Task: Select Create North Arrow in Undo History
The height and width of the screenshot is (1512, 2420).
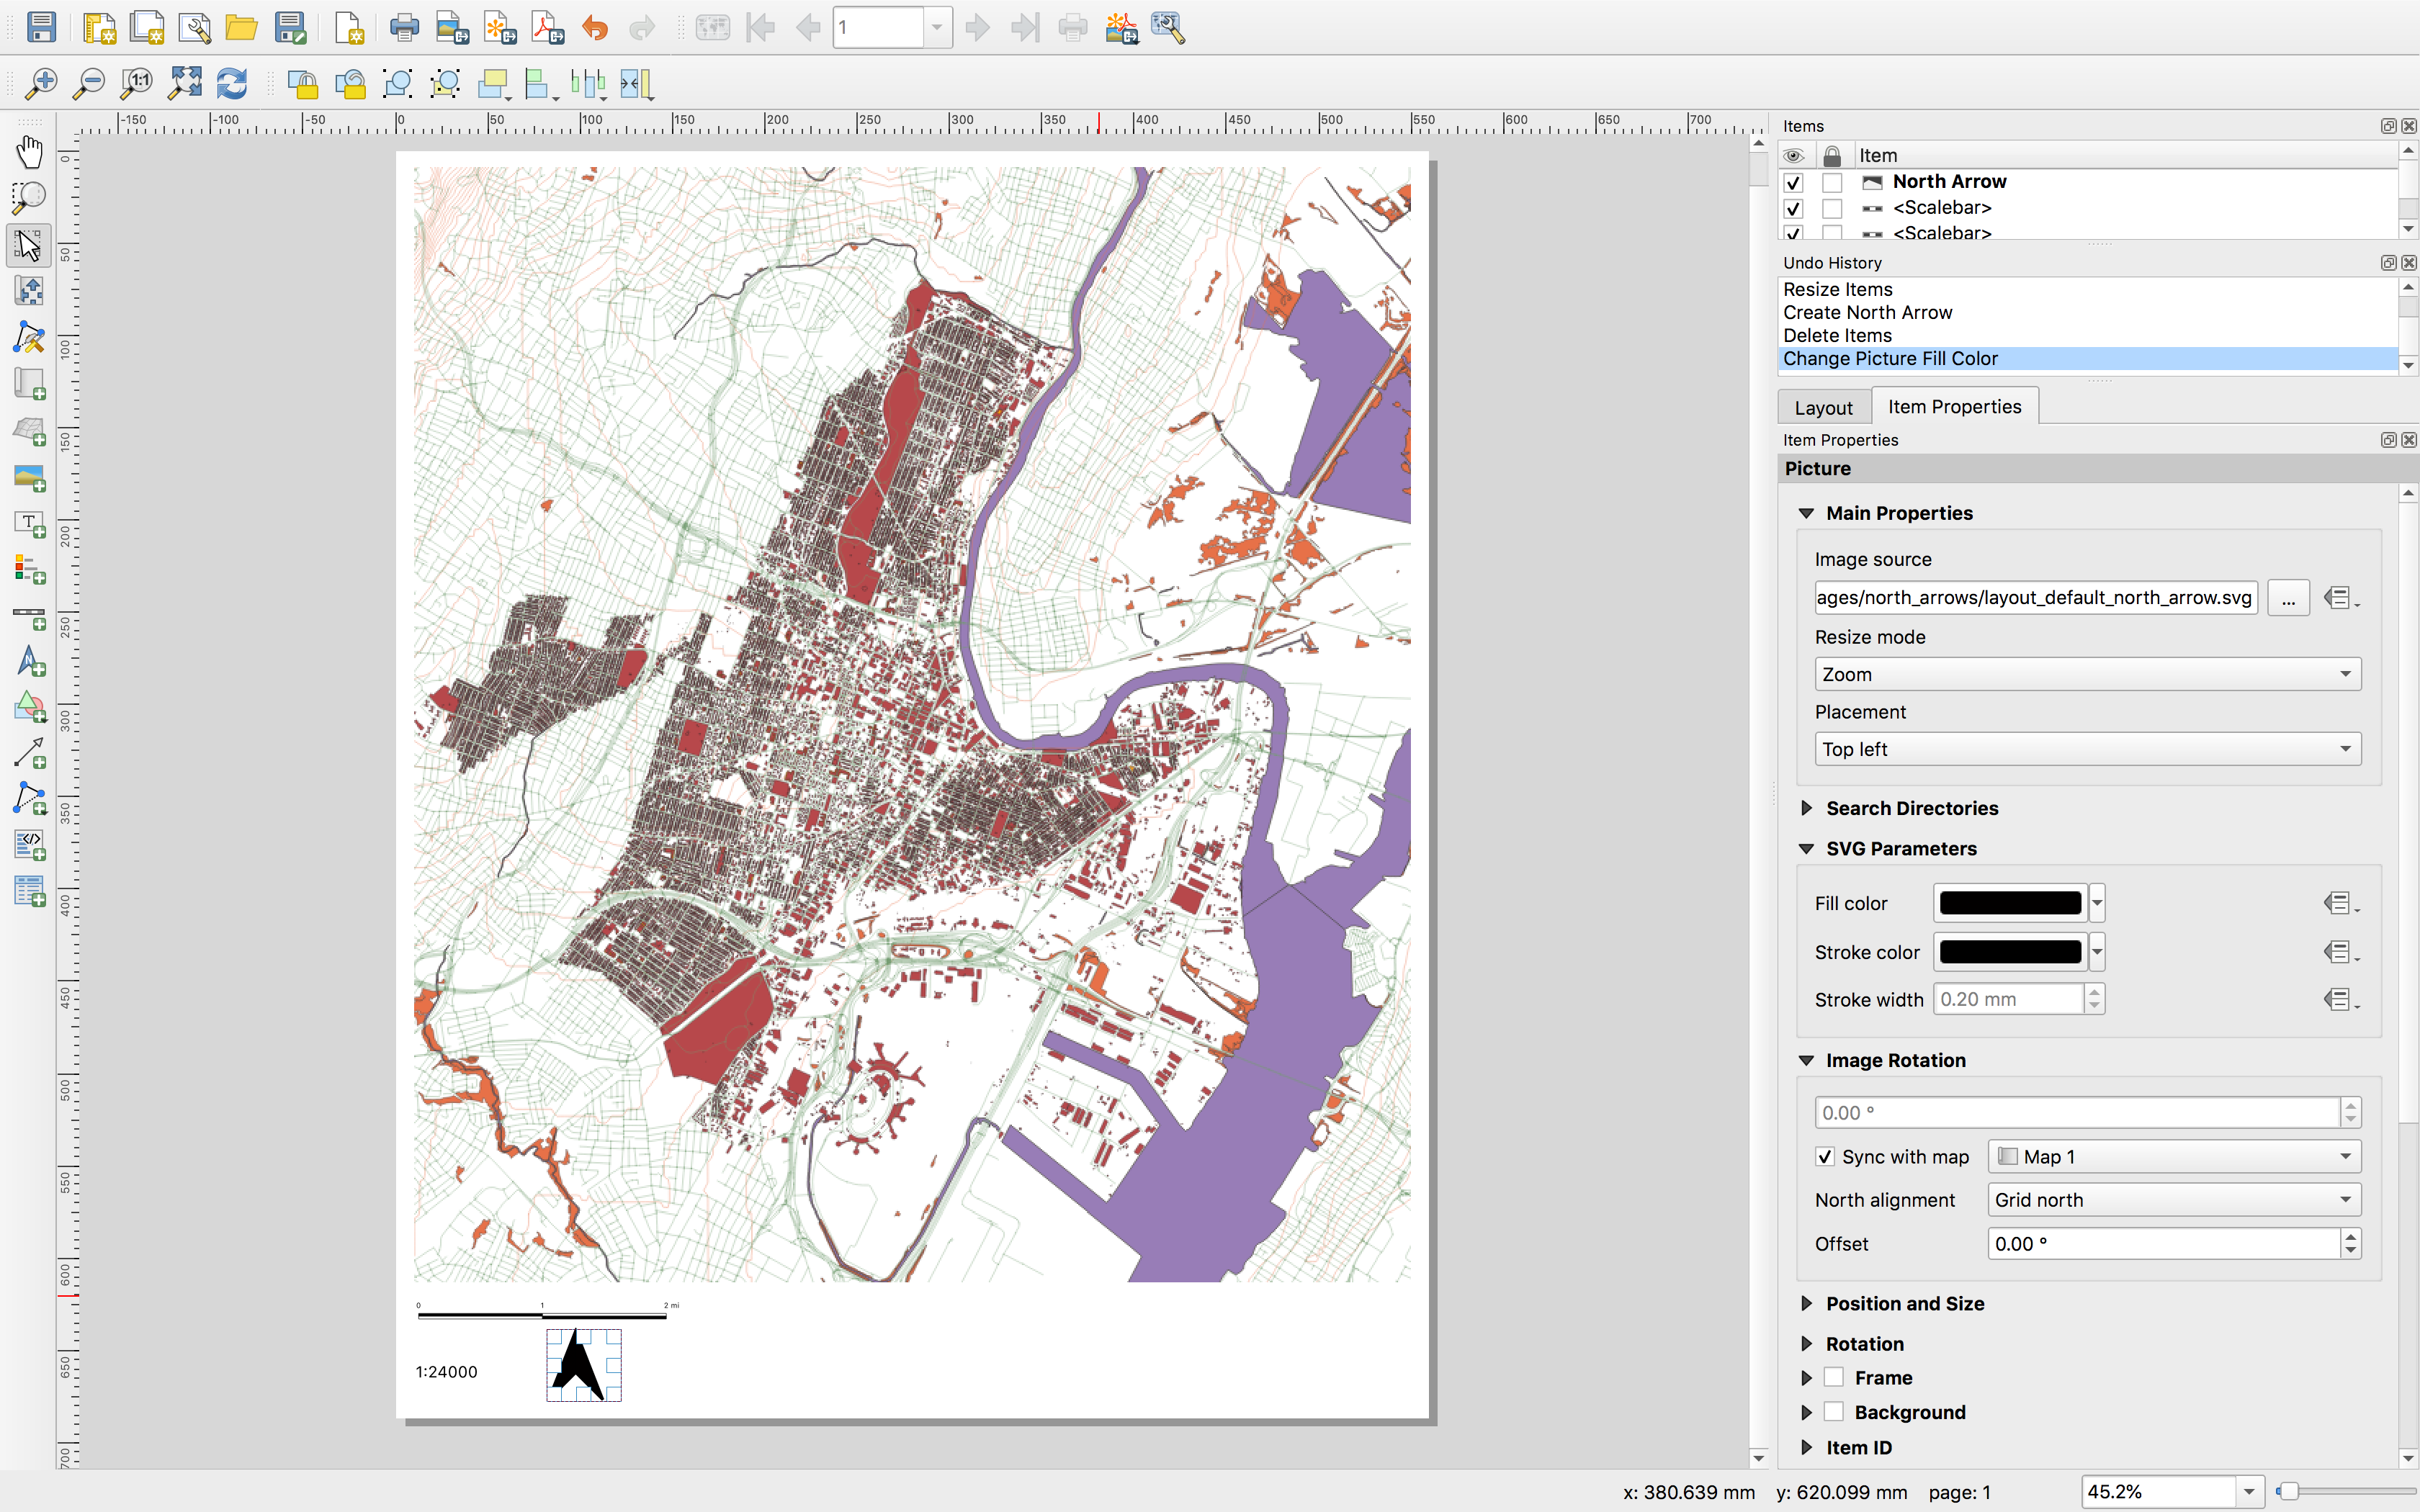Action: [x=1867, y=313]
